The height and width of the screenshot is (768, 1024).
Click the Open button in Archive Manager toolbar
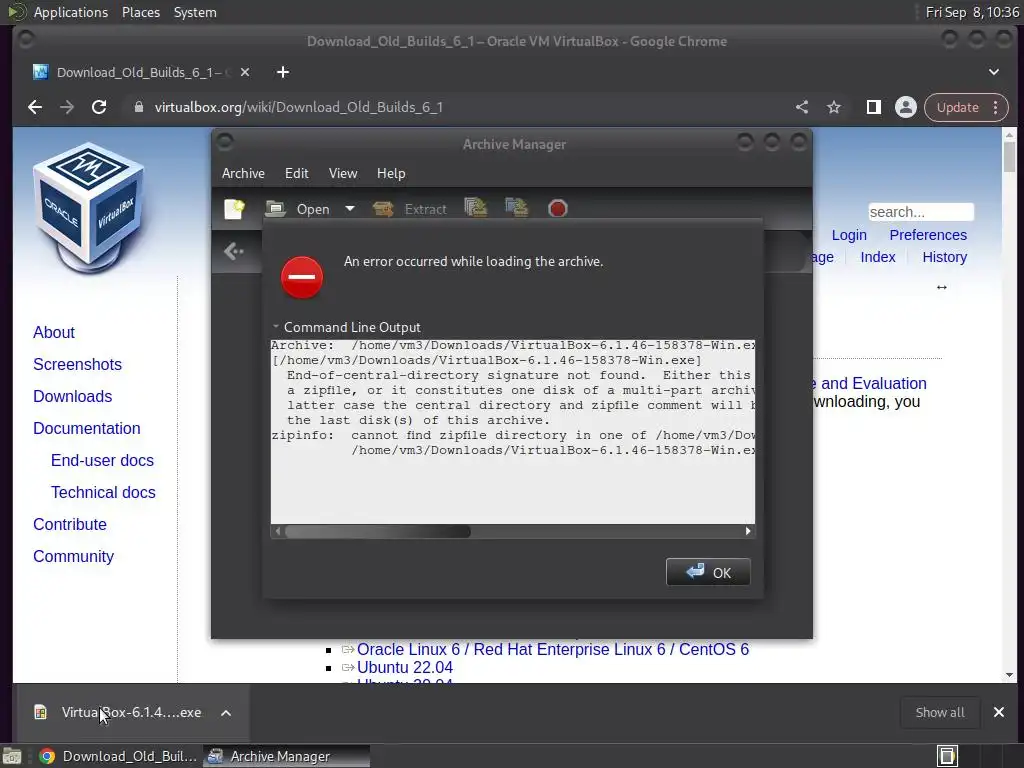coord(298,209)
